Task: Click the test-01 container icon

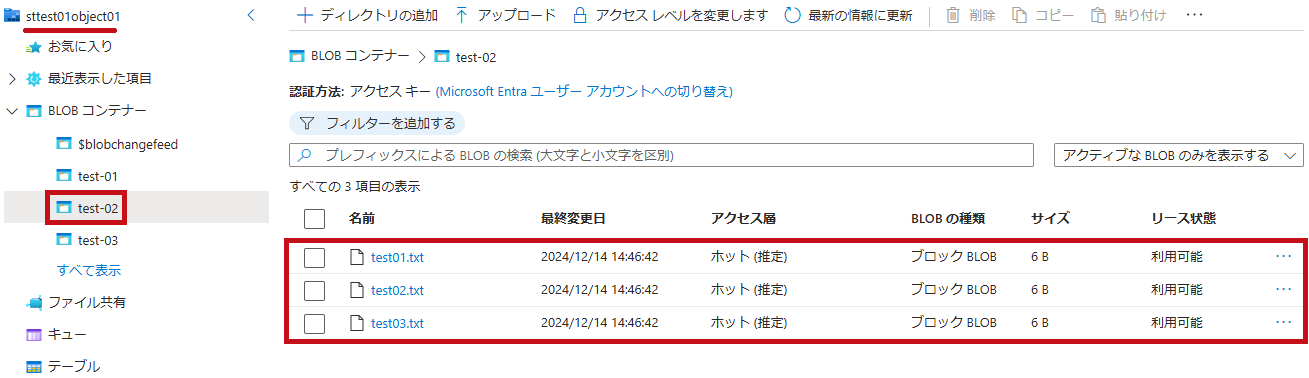Action: tap(65, 176)
